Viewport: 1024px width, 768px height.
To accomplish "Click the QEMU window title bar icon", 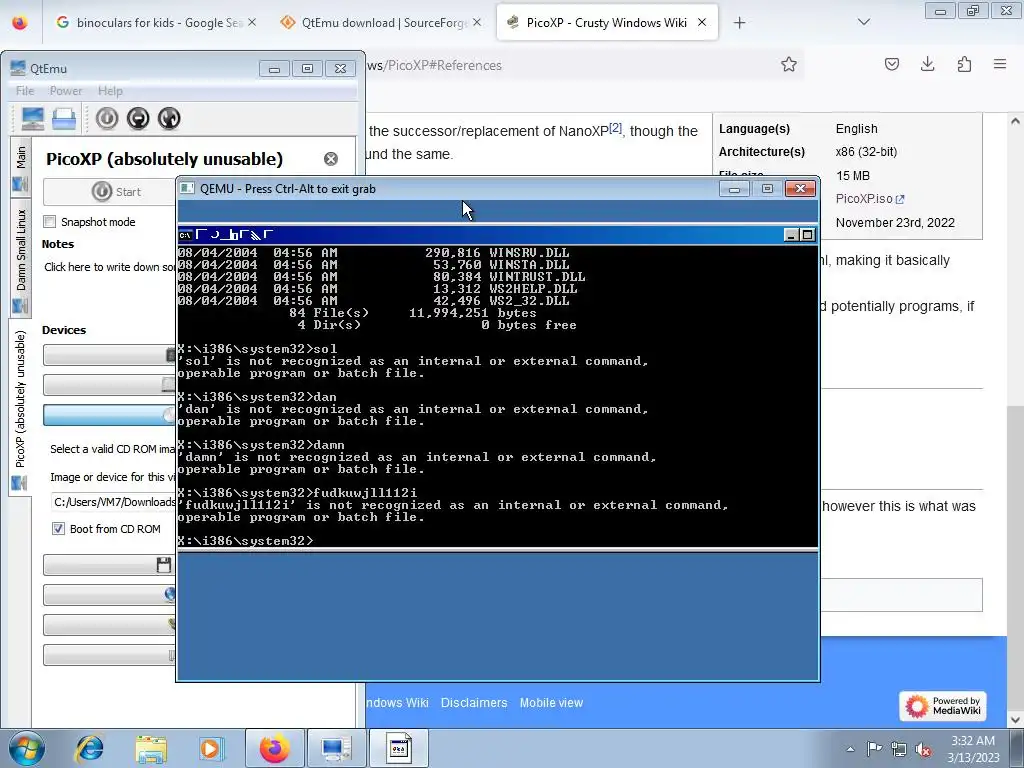I will 187,189.
